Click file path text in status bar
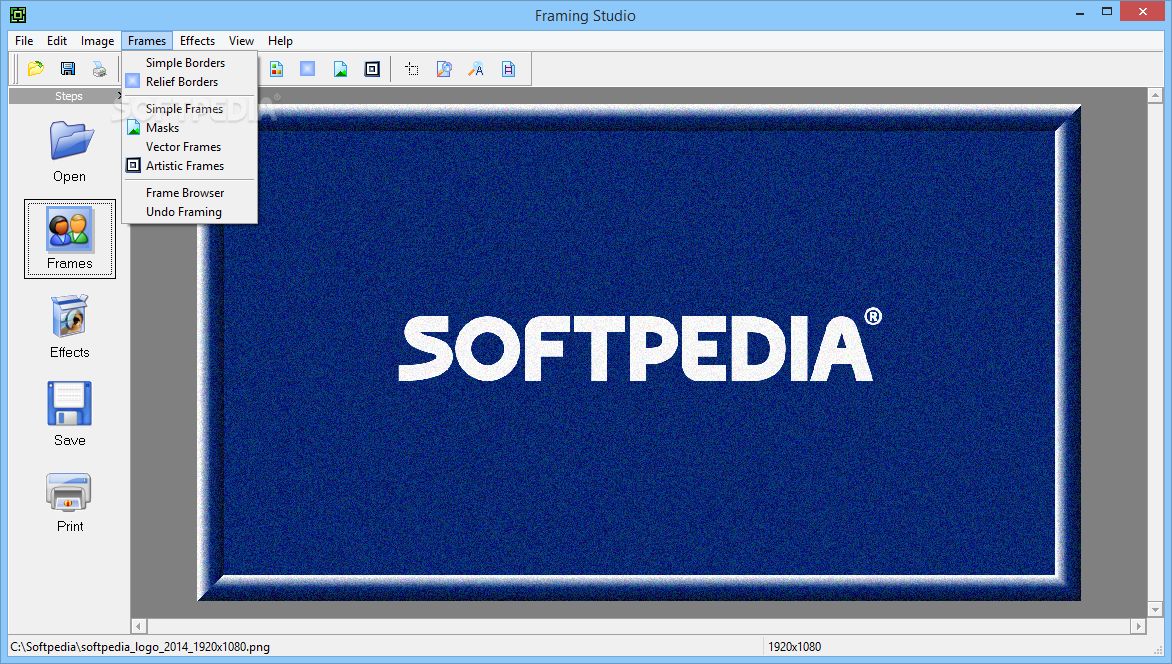The image size is (1172, 664). 140,647
